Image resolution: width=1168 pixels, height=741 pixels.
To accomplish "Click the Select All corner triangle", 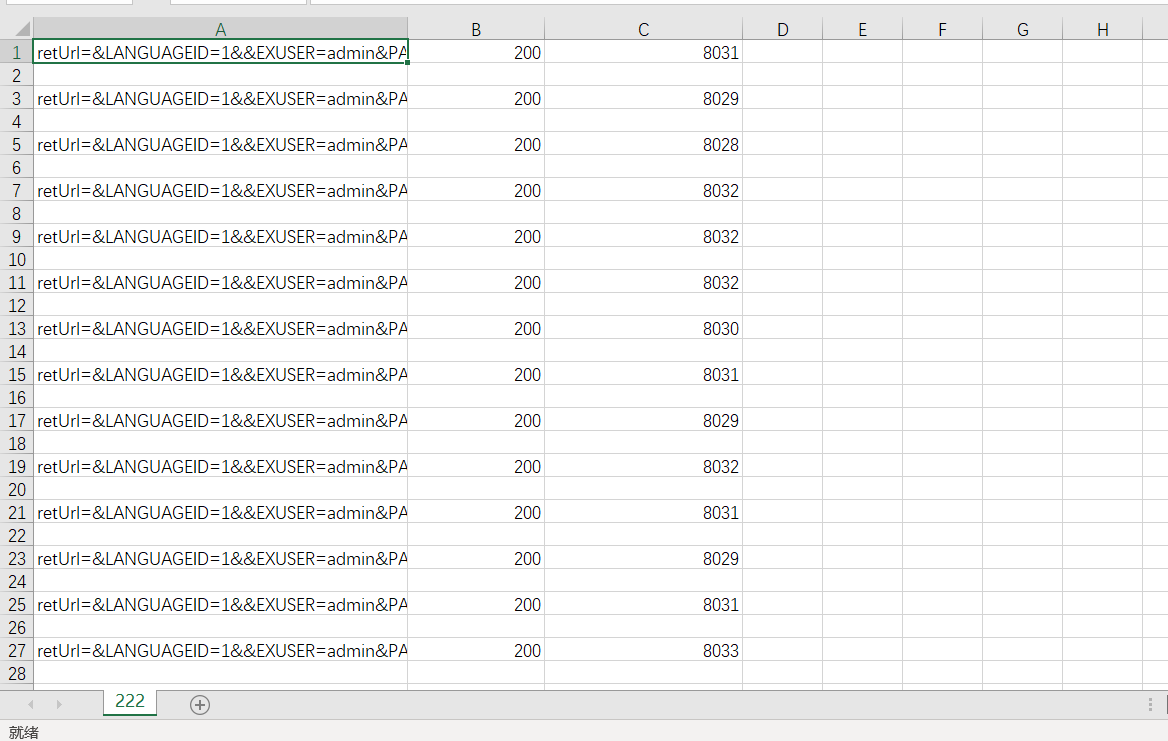I will click(17, 30).
